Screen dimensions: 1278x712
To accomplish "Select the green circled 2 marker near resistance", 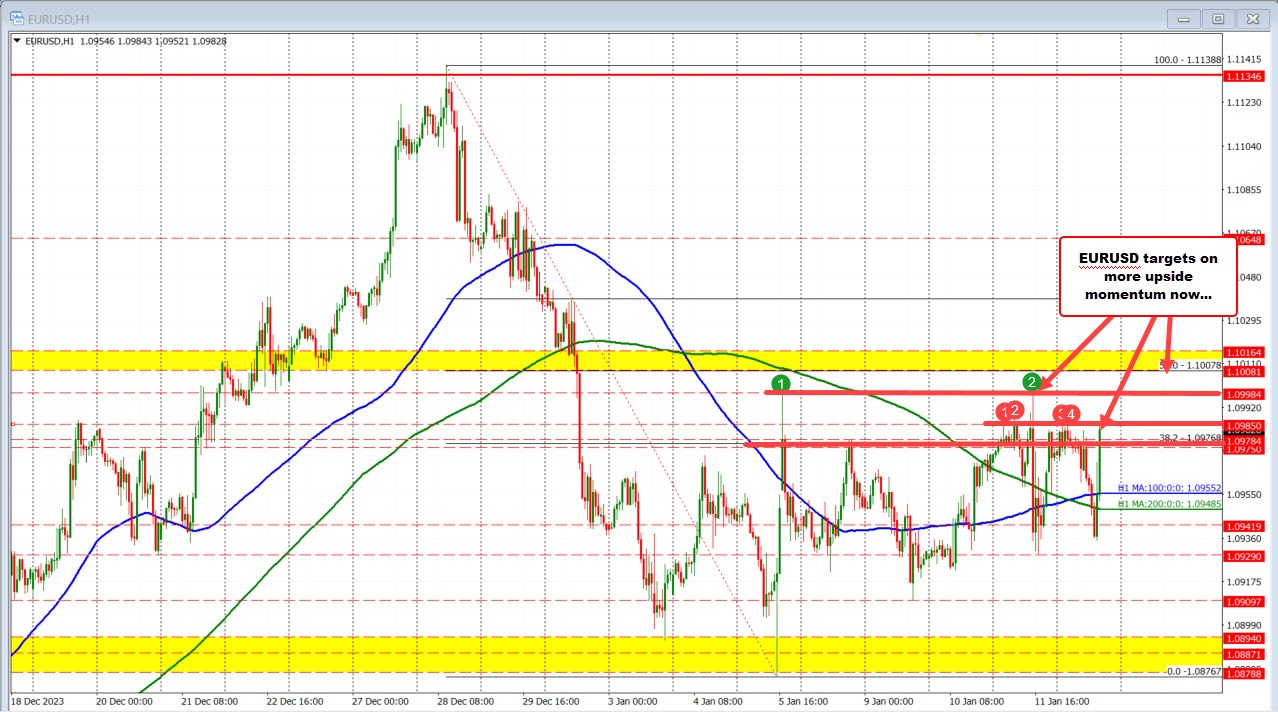I will (x=1033, y=382).
